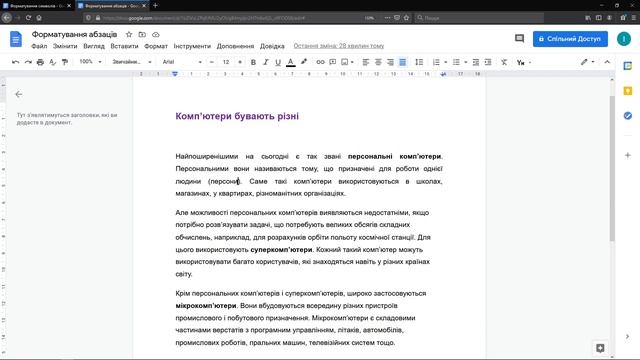Choose the text color
This screenshot has height=360, width=640.
click(291, 62)
